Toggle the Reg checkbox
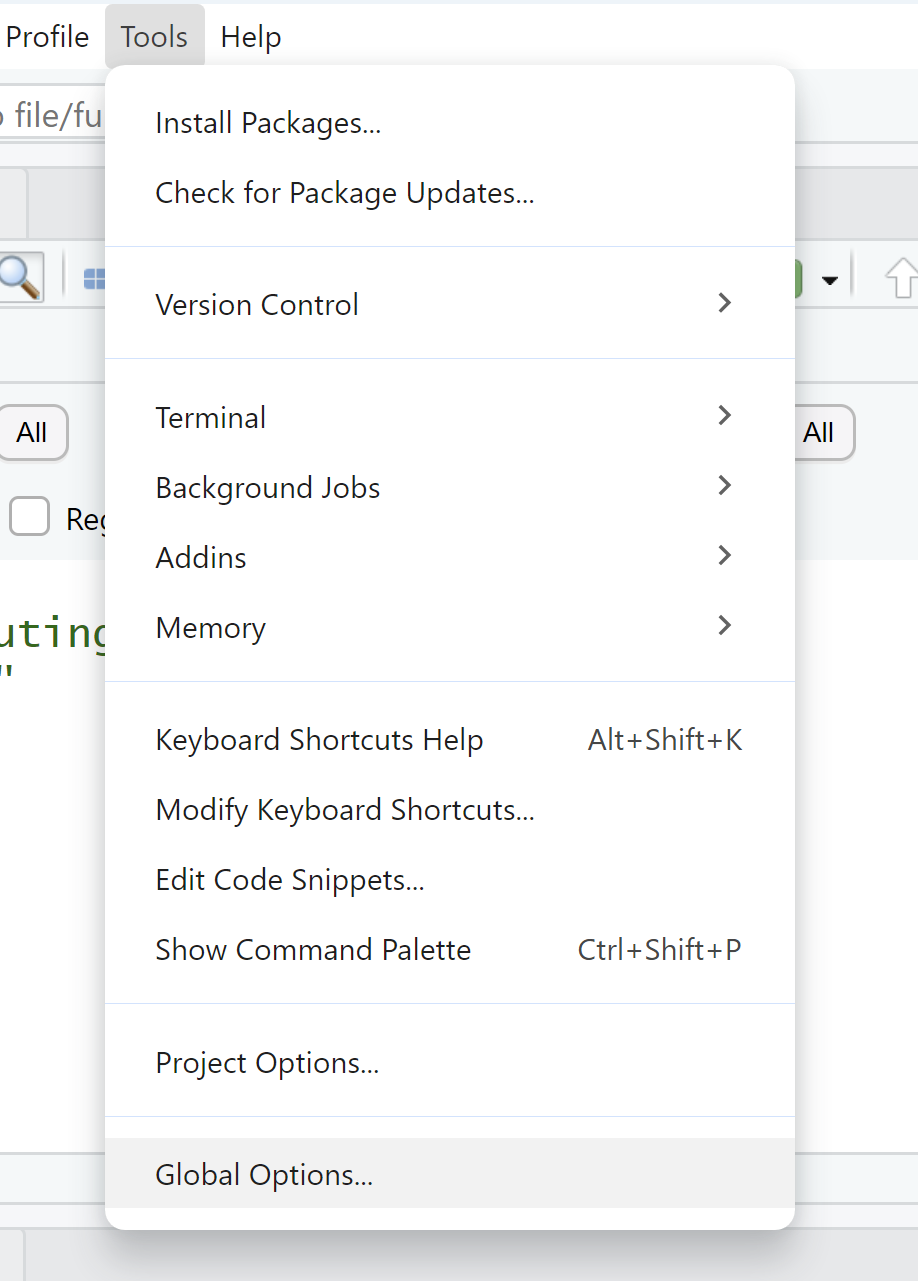Image resolution: width=918 pixels, height=1281 pixels. tap(30, 517)
